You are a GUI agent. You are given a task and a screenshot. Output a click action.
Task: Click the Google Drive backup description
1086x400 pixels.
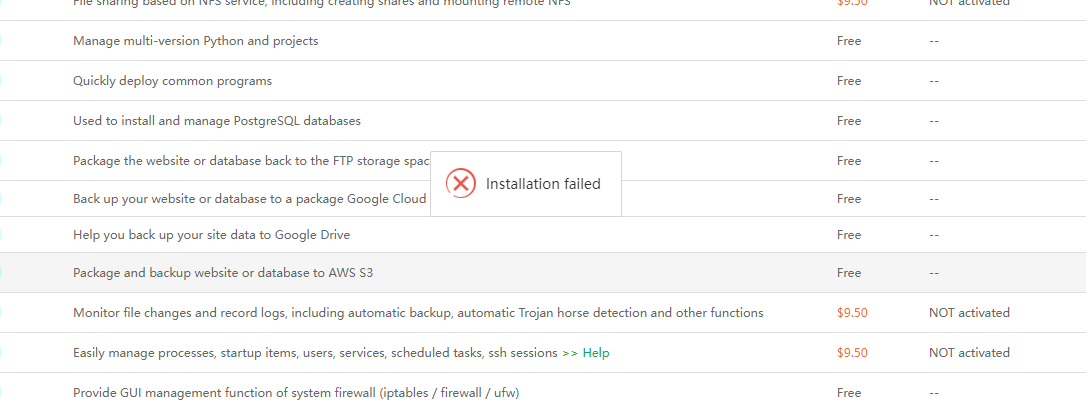(211, 235)
